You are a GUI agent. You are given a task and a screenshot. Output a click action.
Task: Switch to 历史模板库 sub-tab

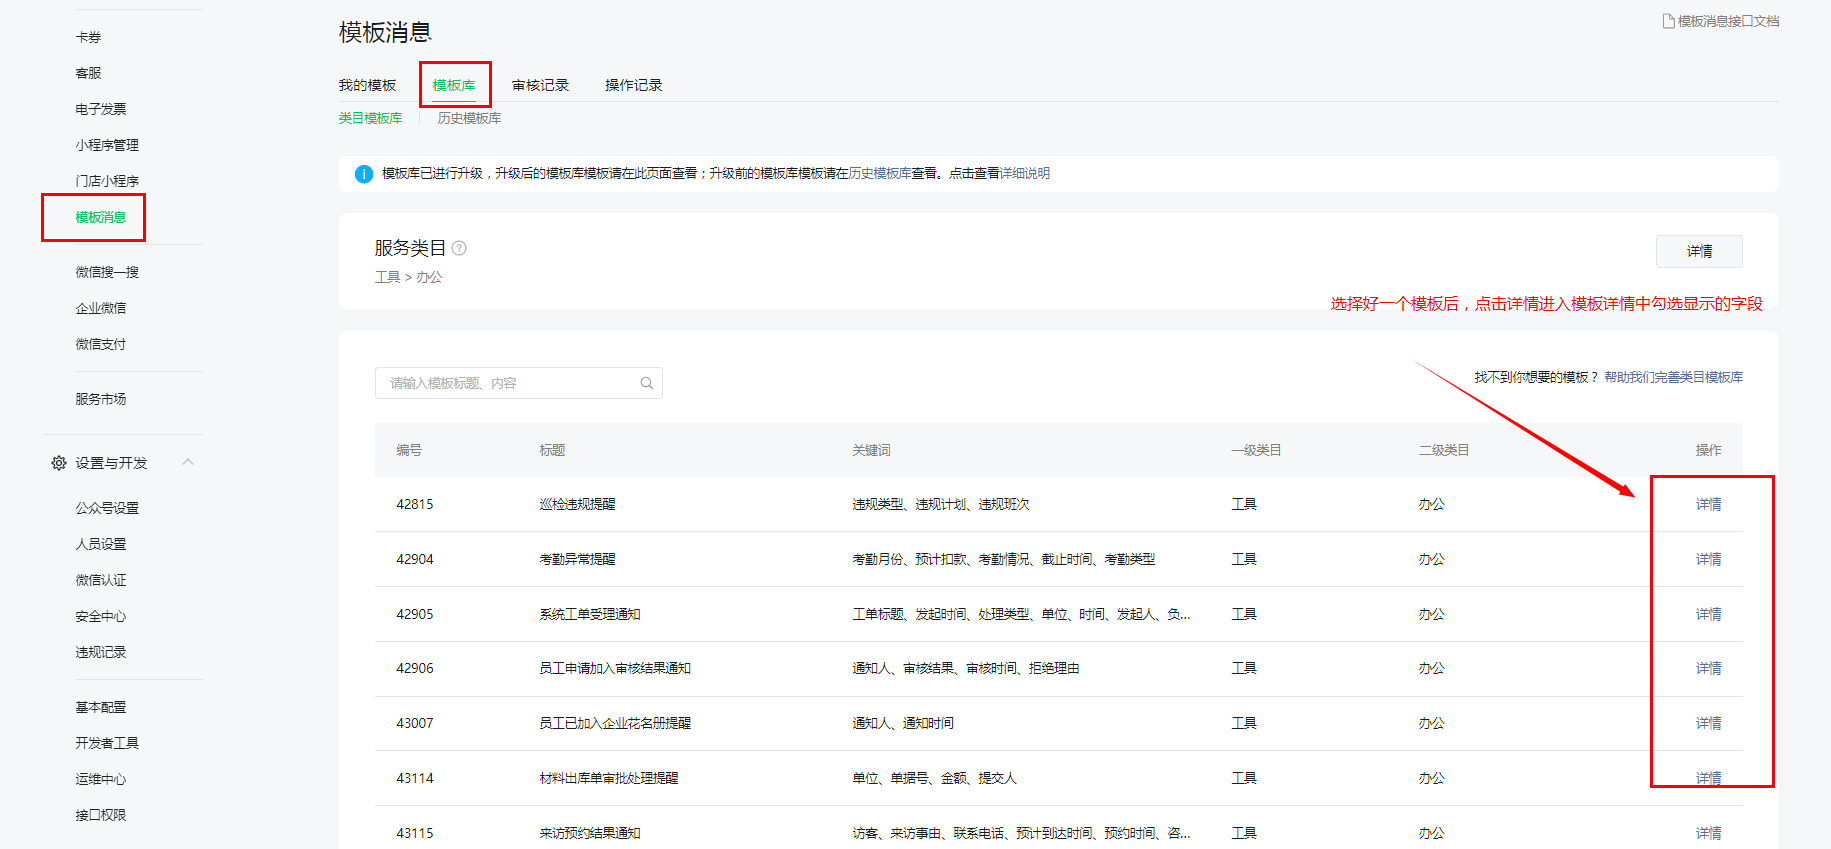point(469,118)
